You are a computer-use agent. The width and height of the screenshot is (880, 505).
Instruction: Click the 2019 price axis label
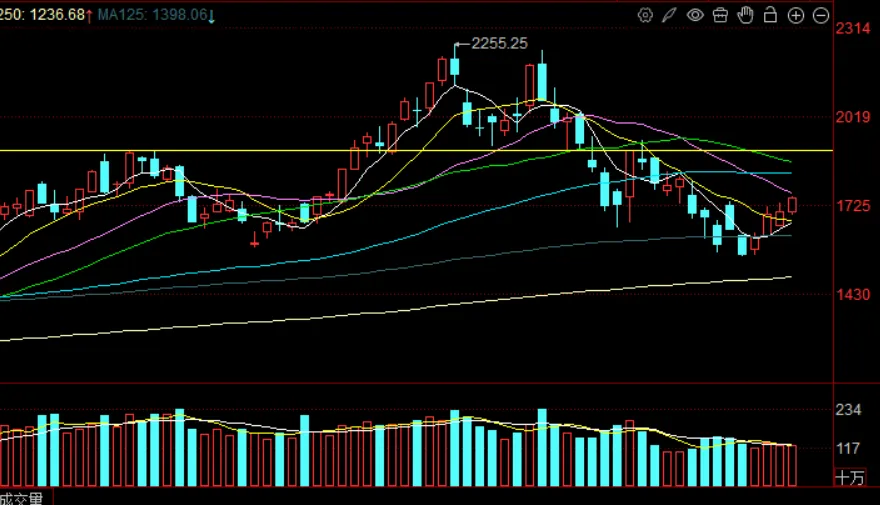pyautogui.click(x=852, y=117)
